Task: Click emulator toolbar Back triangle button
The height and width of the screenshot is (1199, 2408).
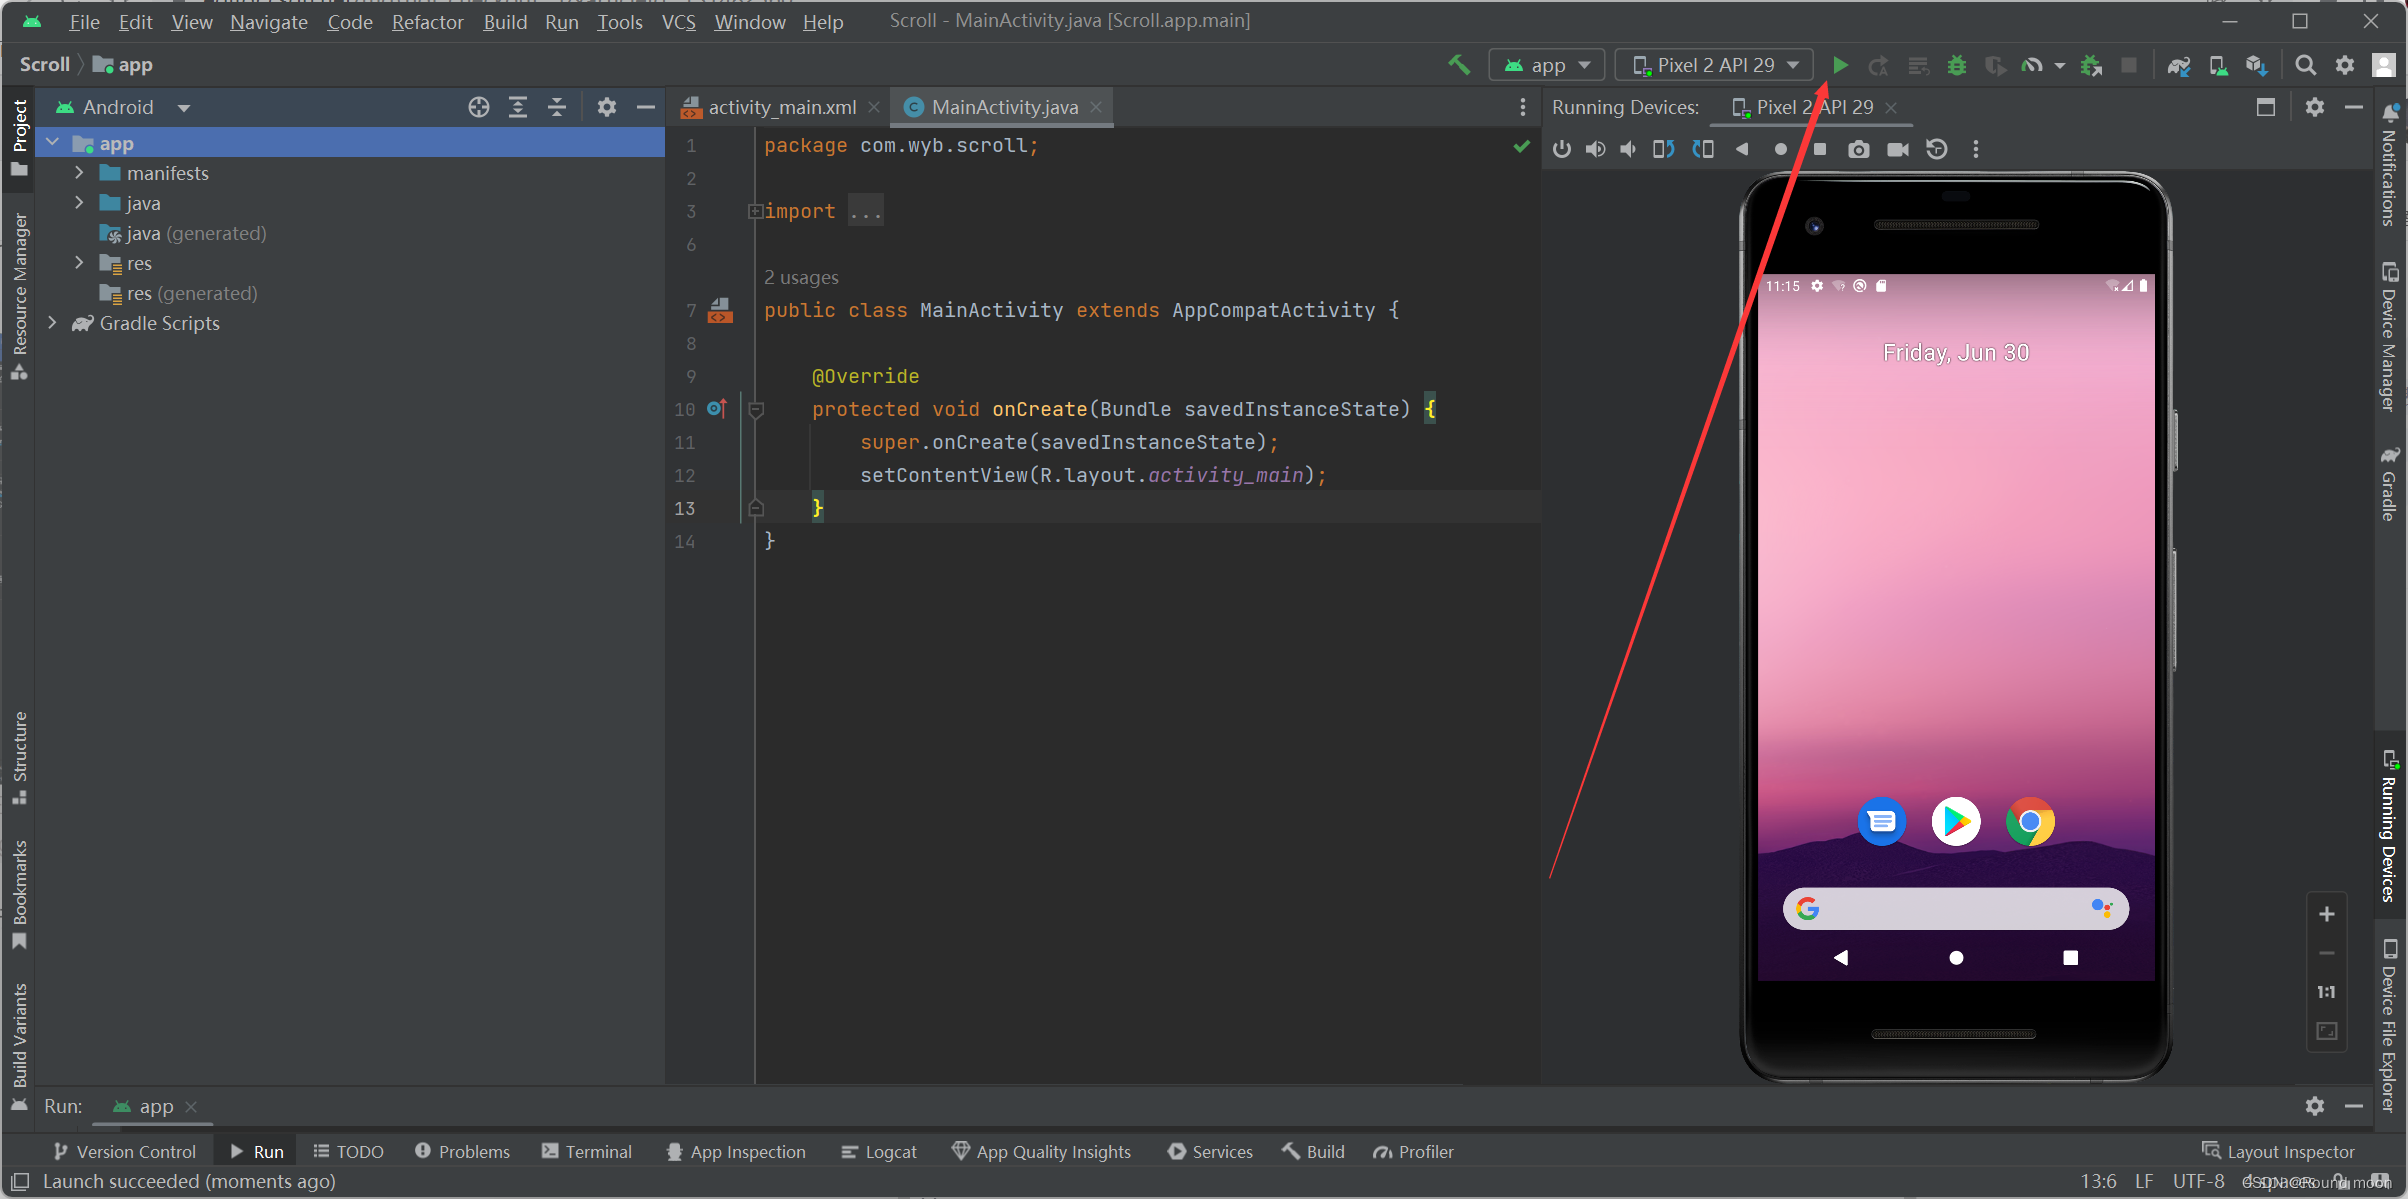Action: 1742,149
